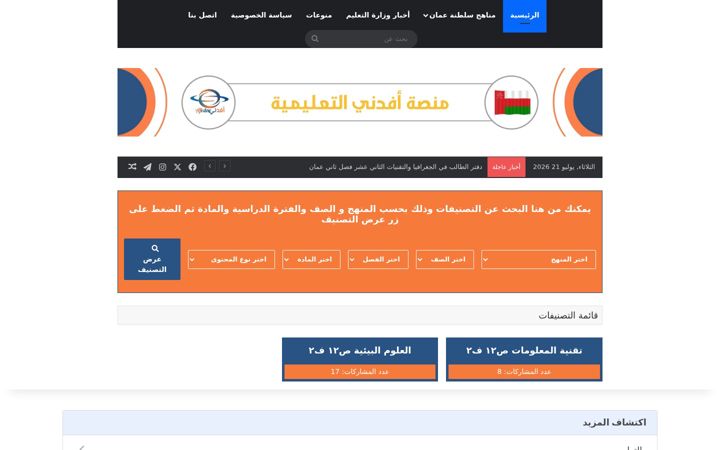Open the اختر الفصل dropdown
This screenshot has height=450, width=720.
point(378,259)
